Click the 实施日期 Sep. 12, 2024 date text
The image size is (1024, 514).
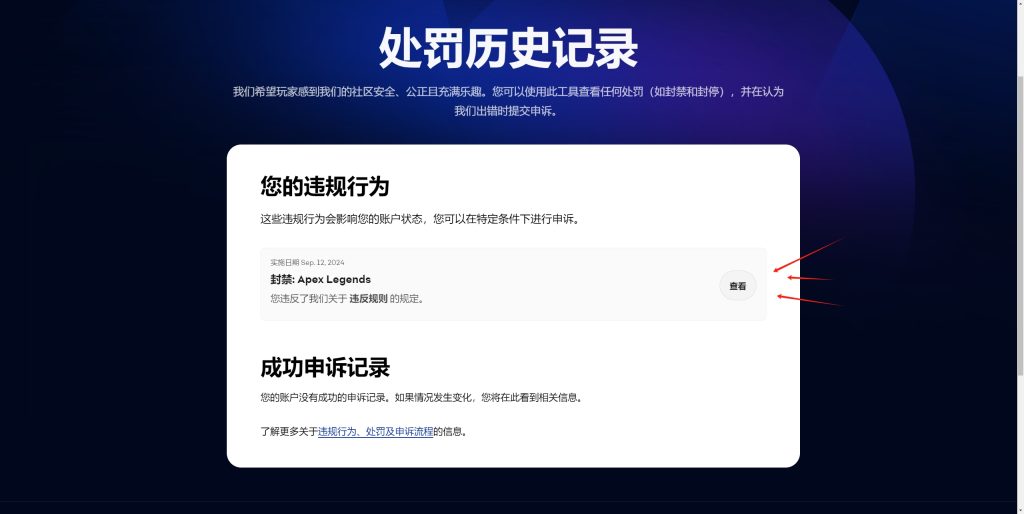point(308,263)
